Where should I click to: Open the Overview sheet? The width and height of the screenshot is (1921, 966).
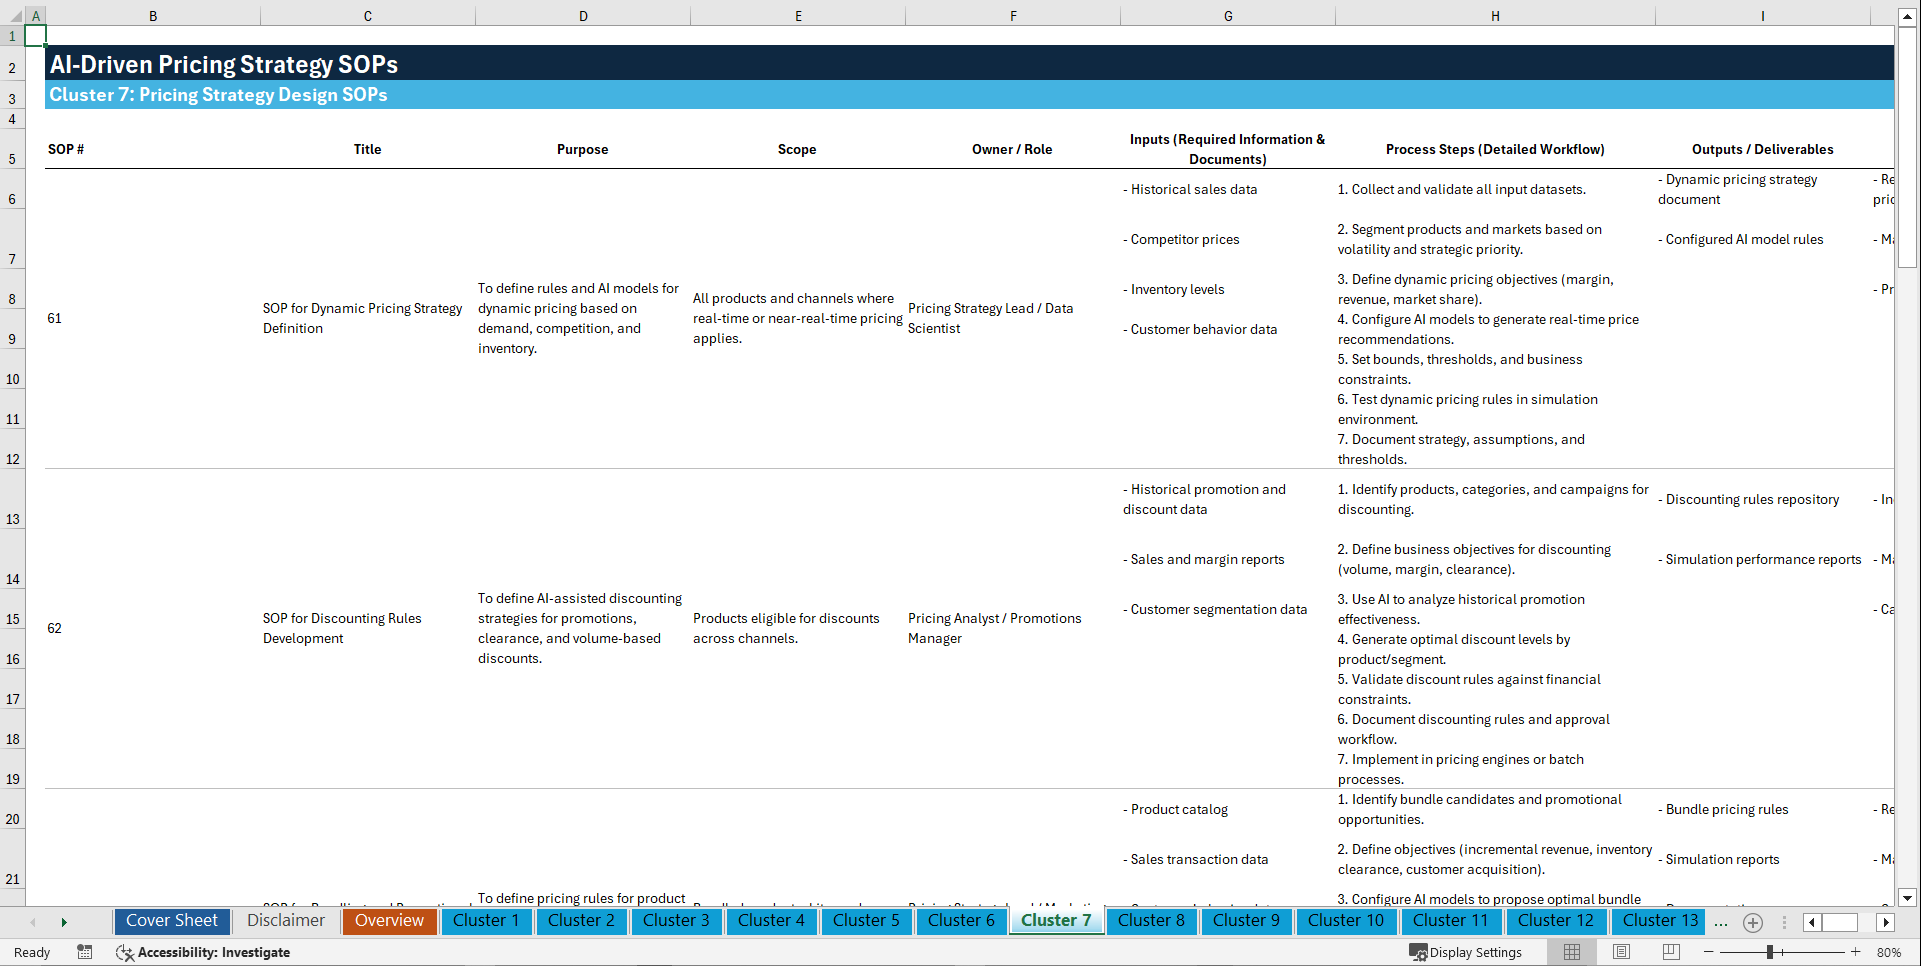[389, 921]
